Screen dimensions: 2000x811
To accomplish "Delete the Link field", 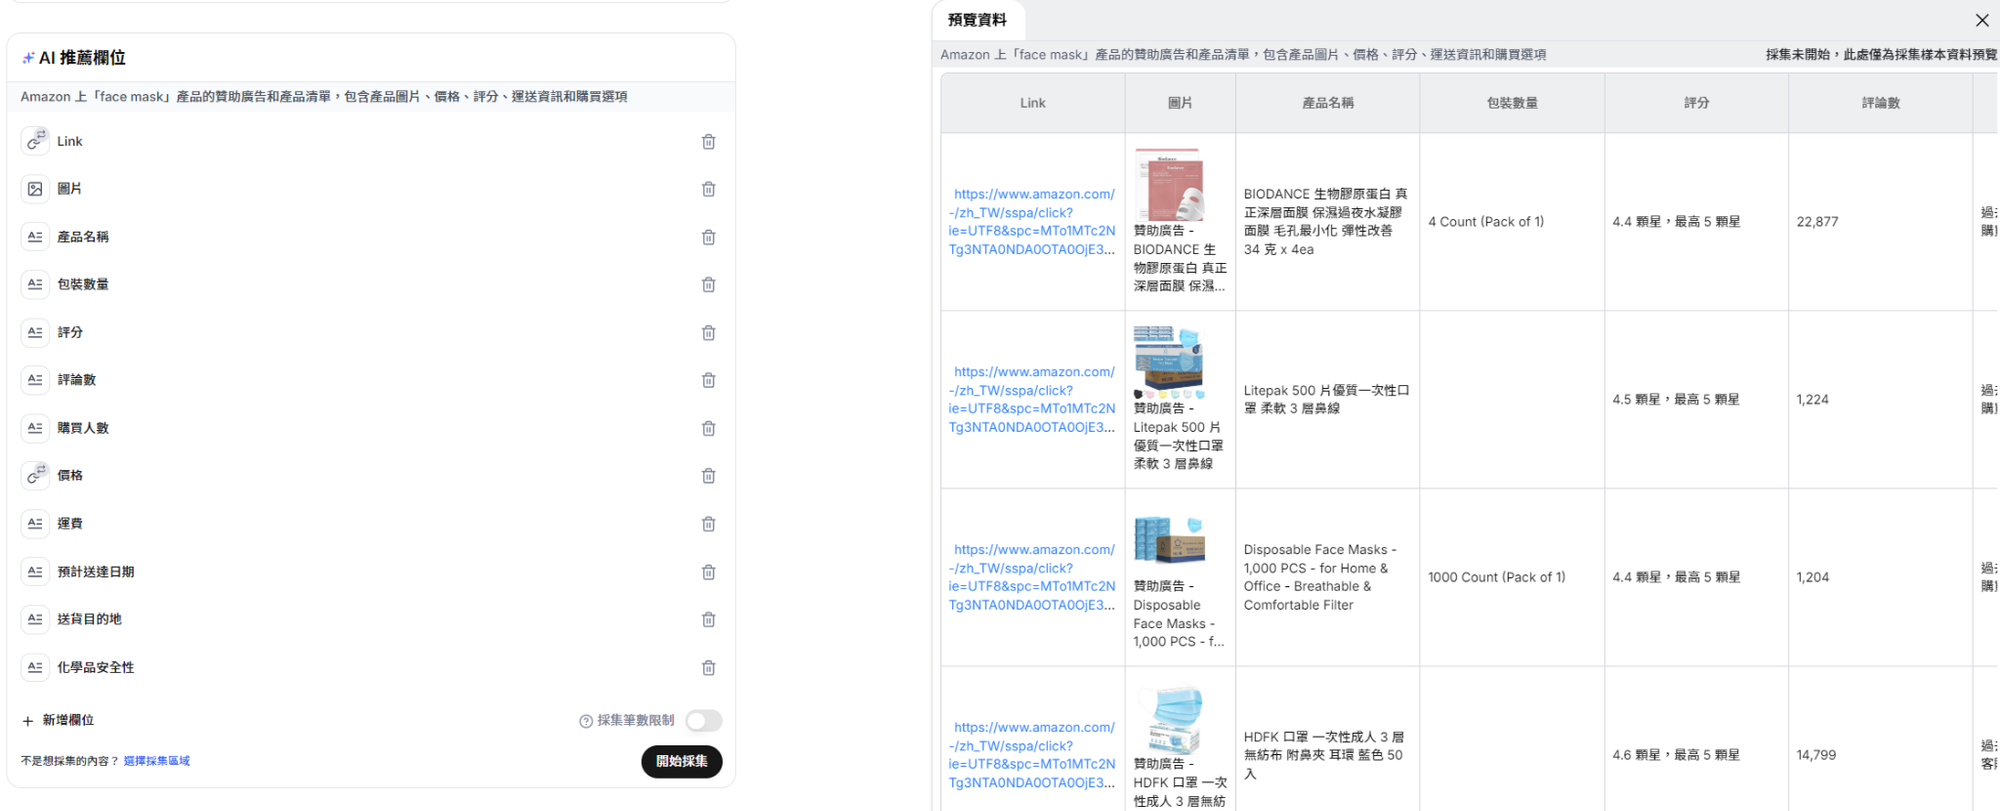I will coord(708,142).
